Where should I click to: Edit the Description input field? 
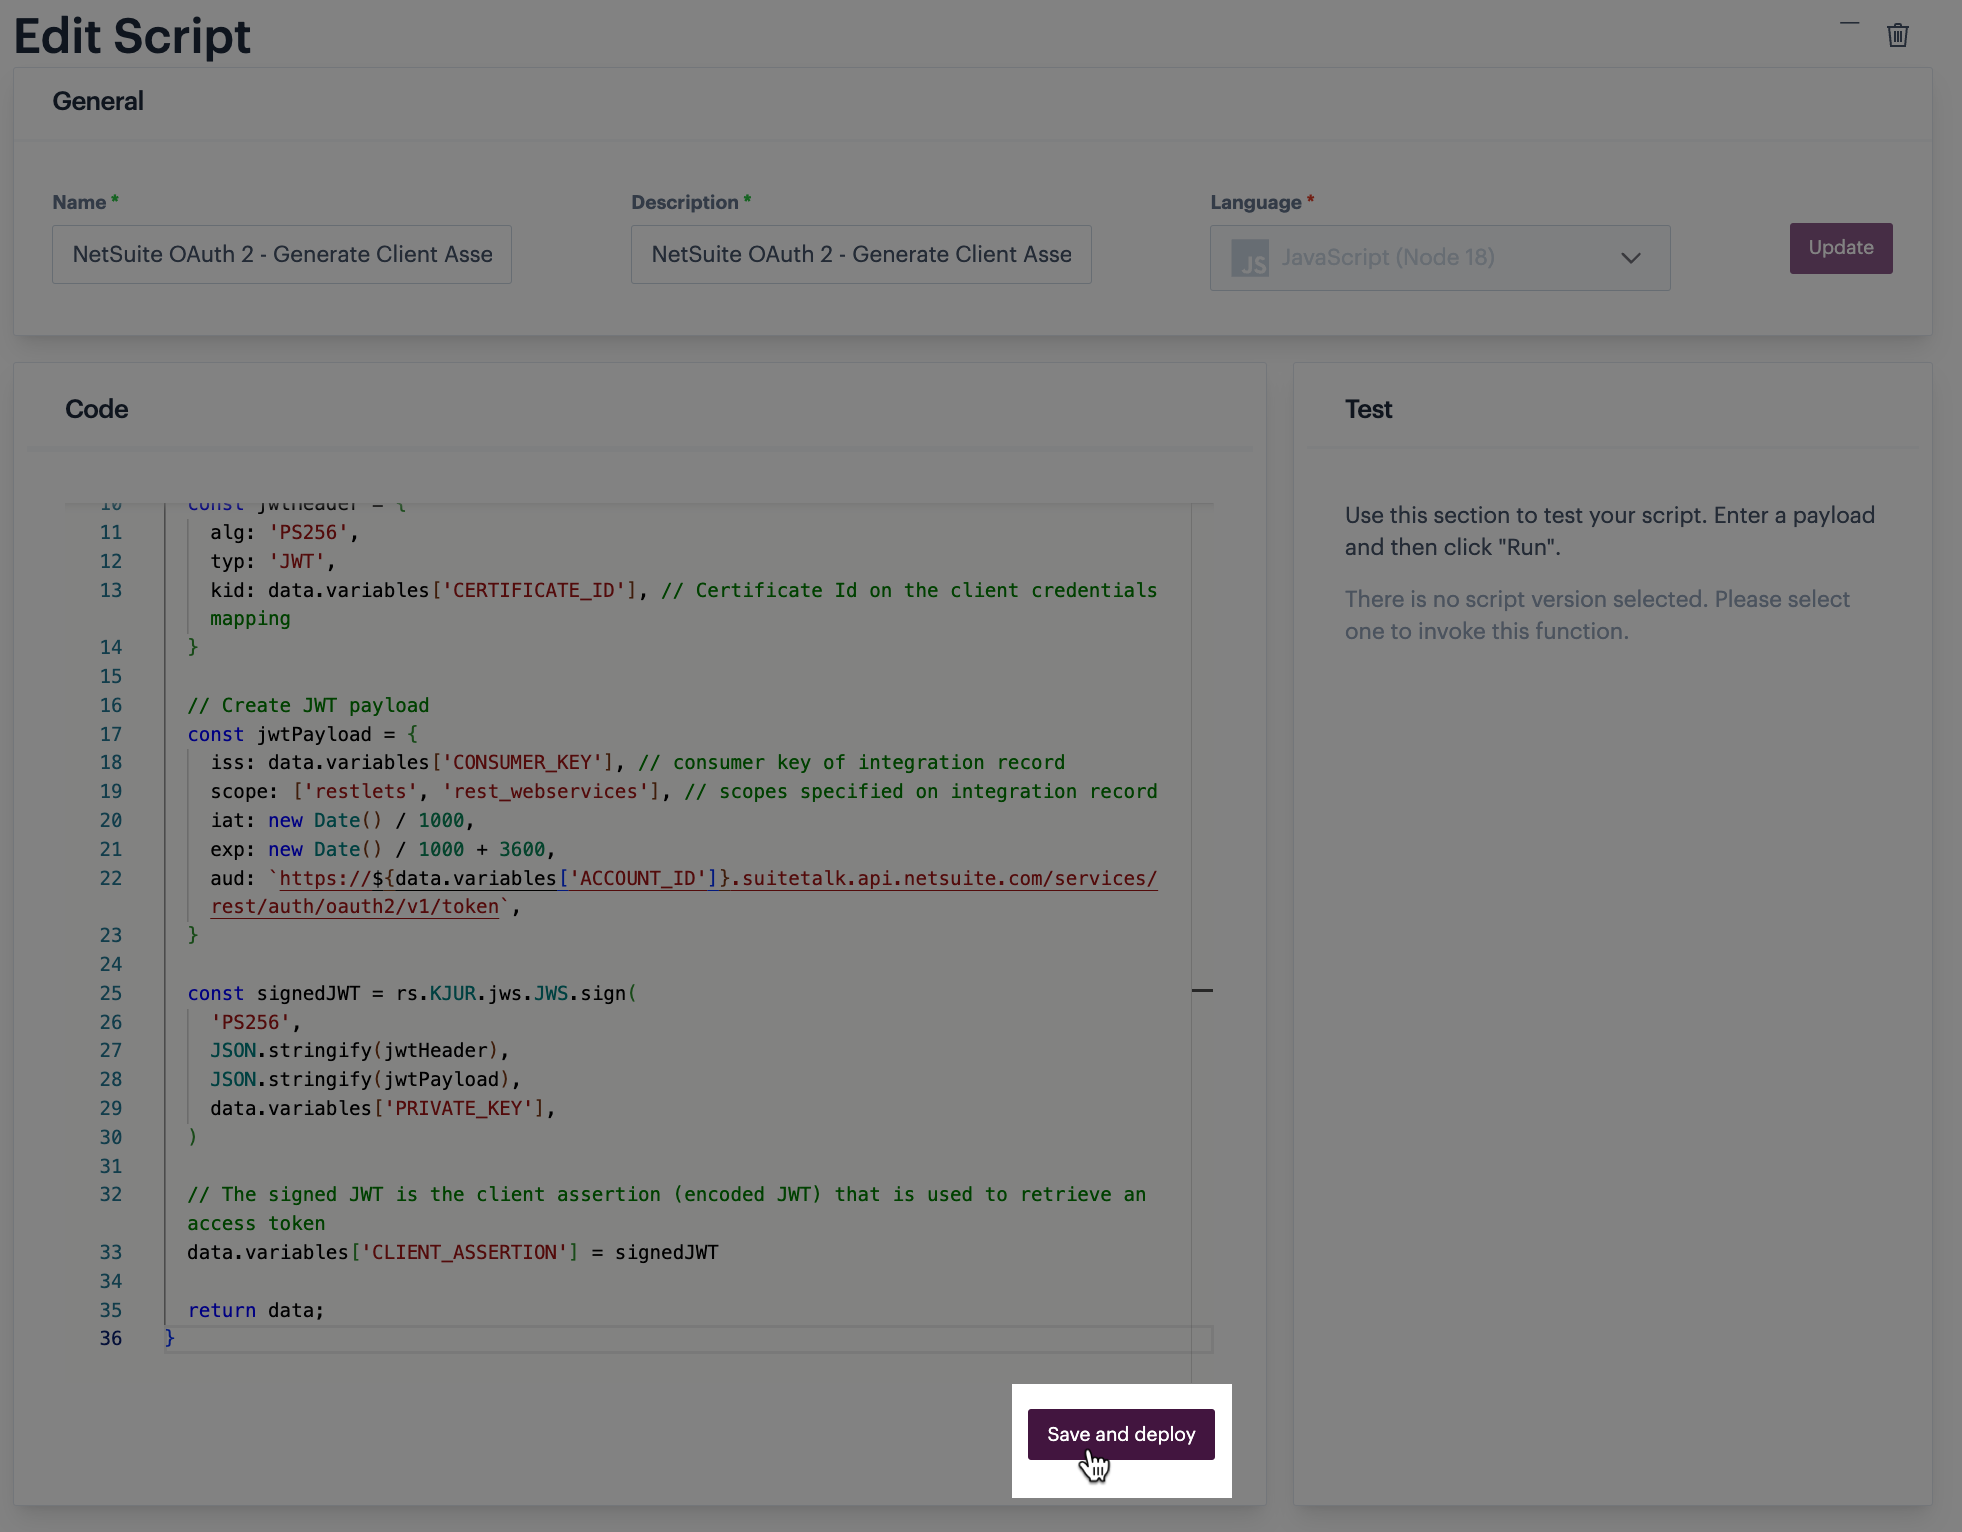point(860,254)
